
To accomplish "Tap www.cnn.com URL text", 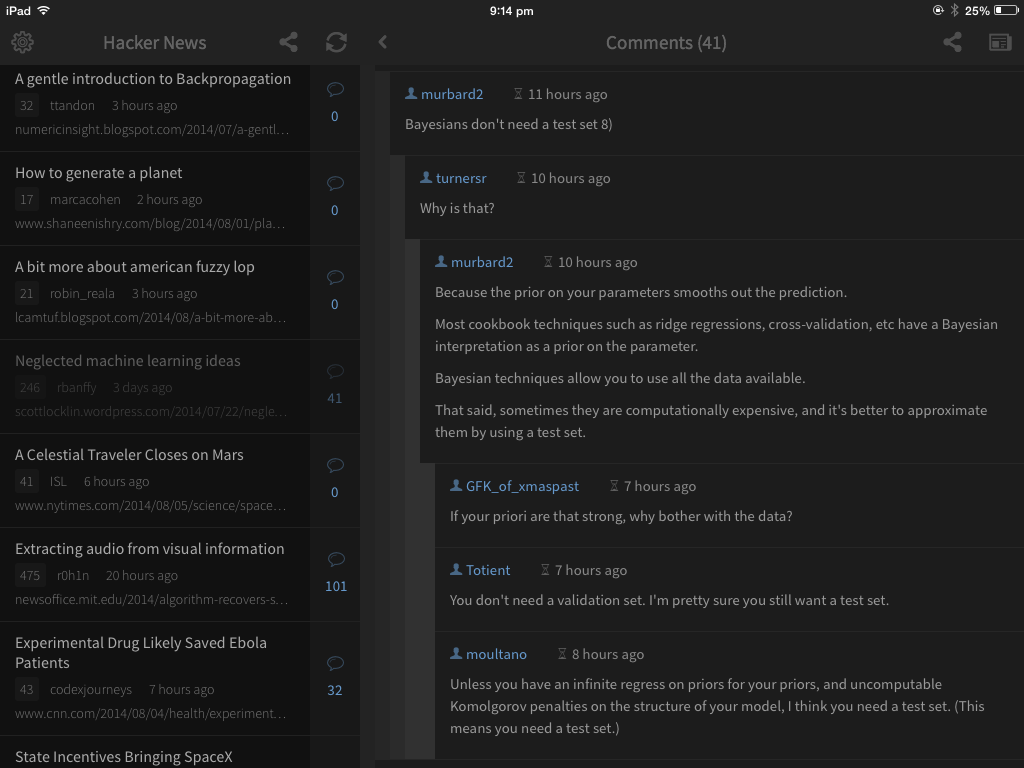I will [x=150, y=714].
